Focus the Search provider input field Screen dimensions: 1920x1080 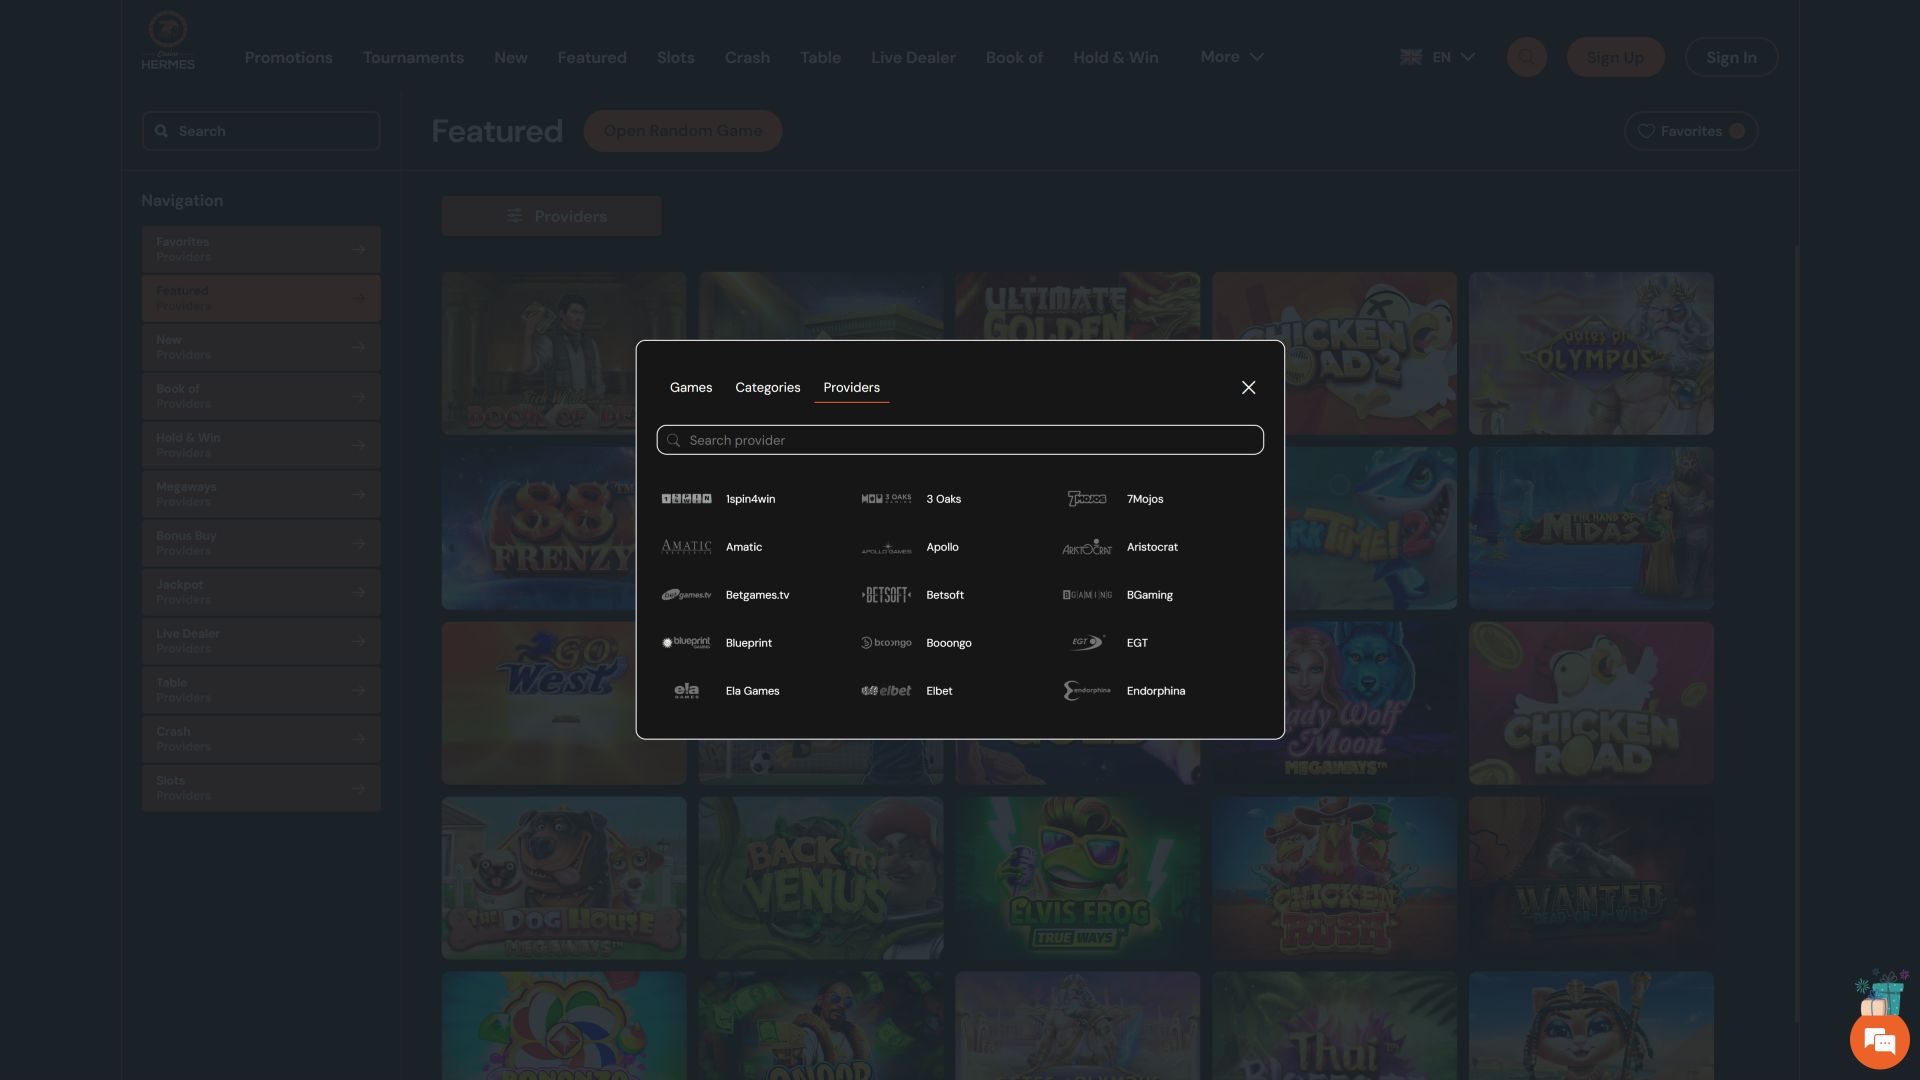click(x=960, y=440)
